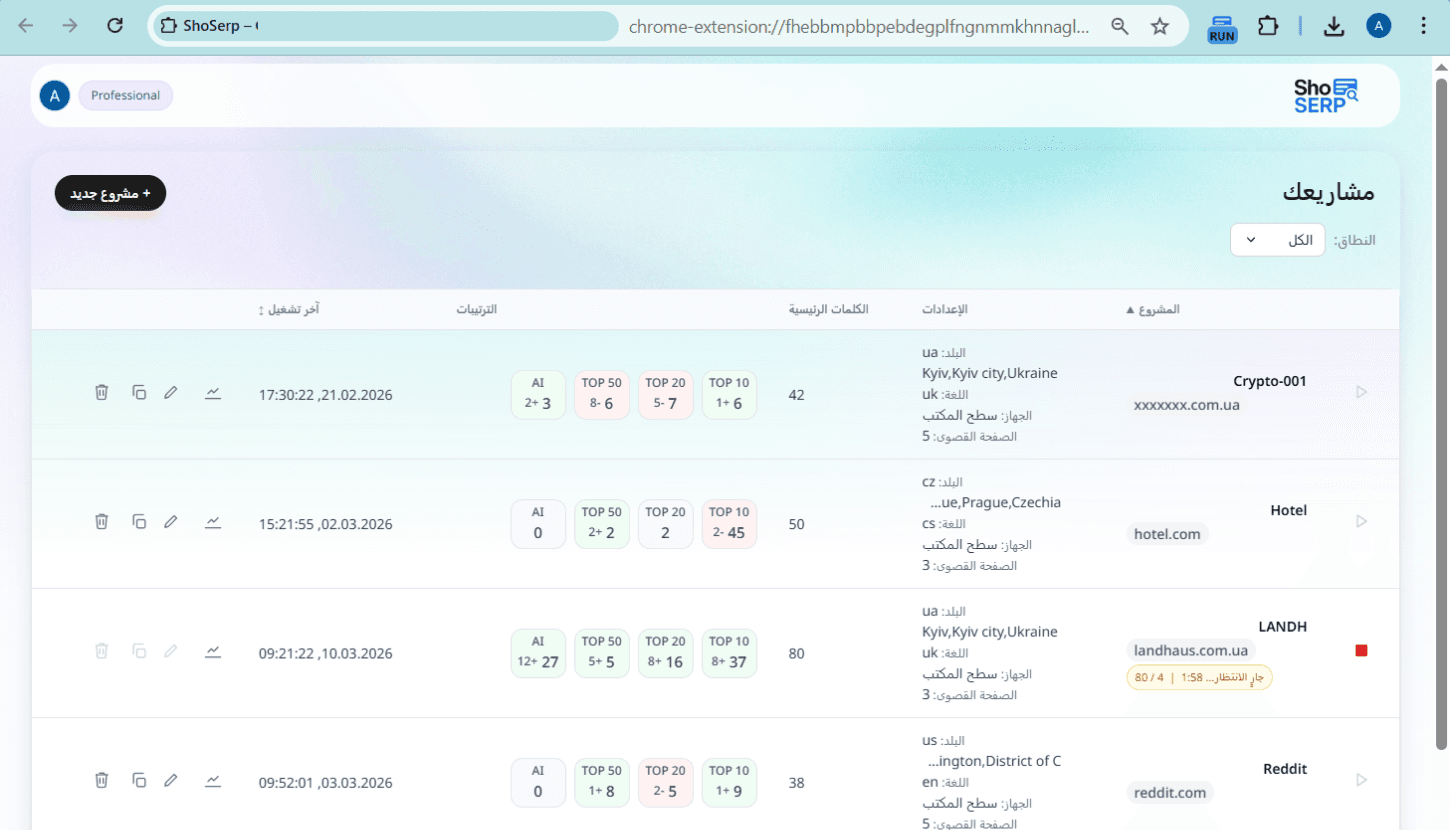Open the Chrome profile avatar
Image resolution: width=1450 pixels, height=830 pixels.
point(1379,27)
